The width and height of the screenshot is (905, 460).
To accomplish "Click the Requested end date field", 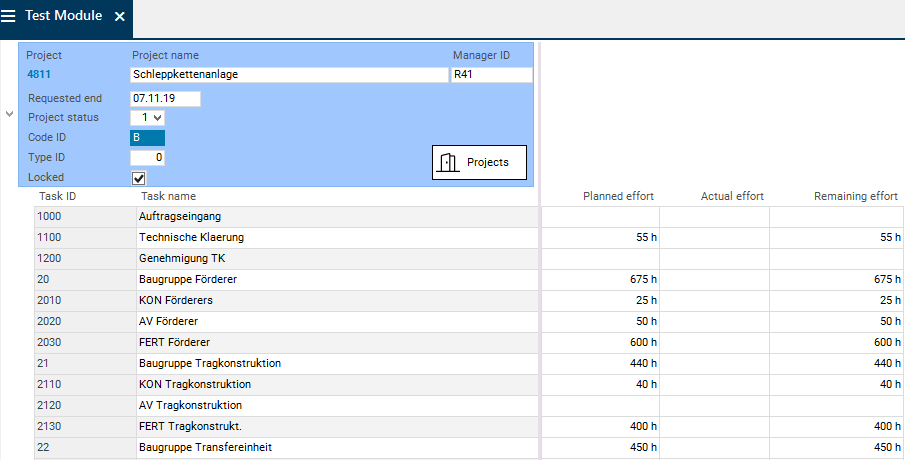I will coord(165,99).
